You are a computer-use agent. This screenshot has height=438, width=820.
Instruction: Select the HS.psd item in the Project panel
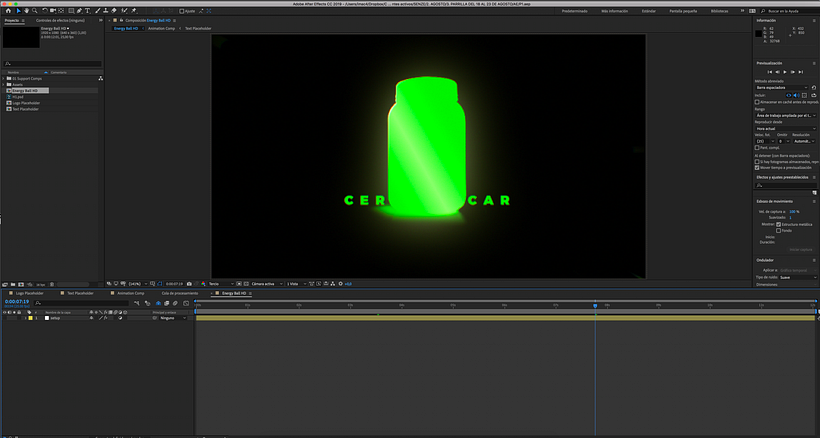click(18, 97)
